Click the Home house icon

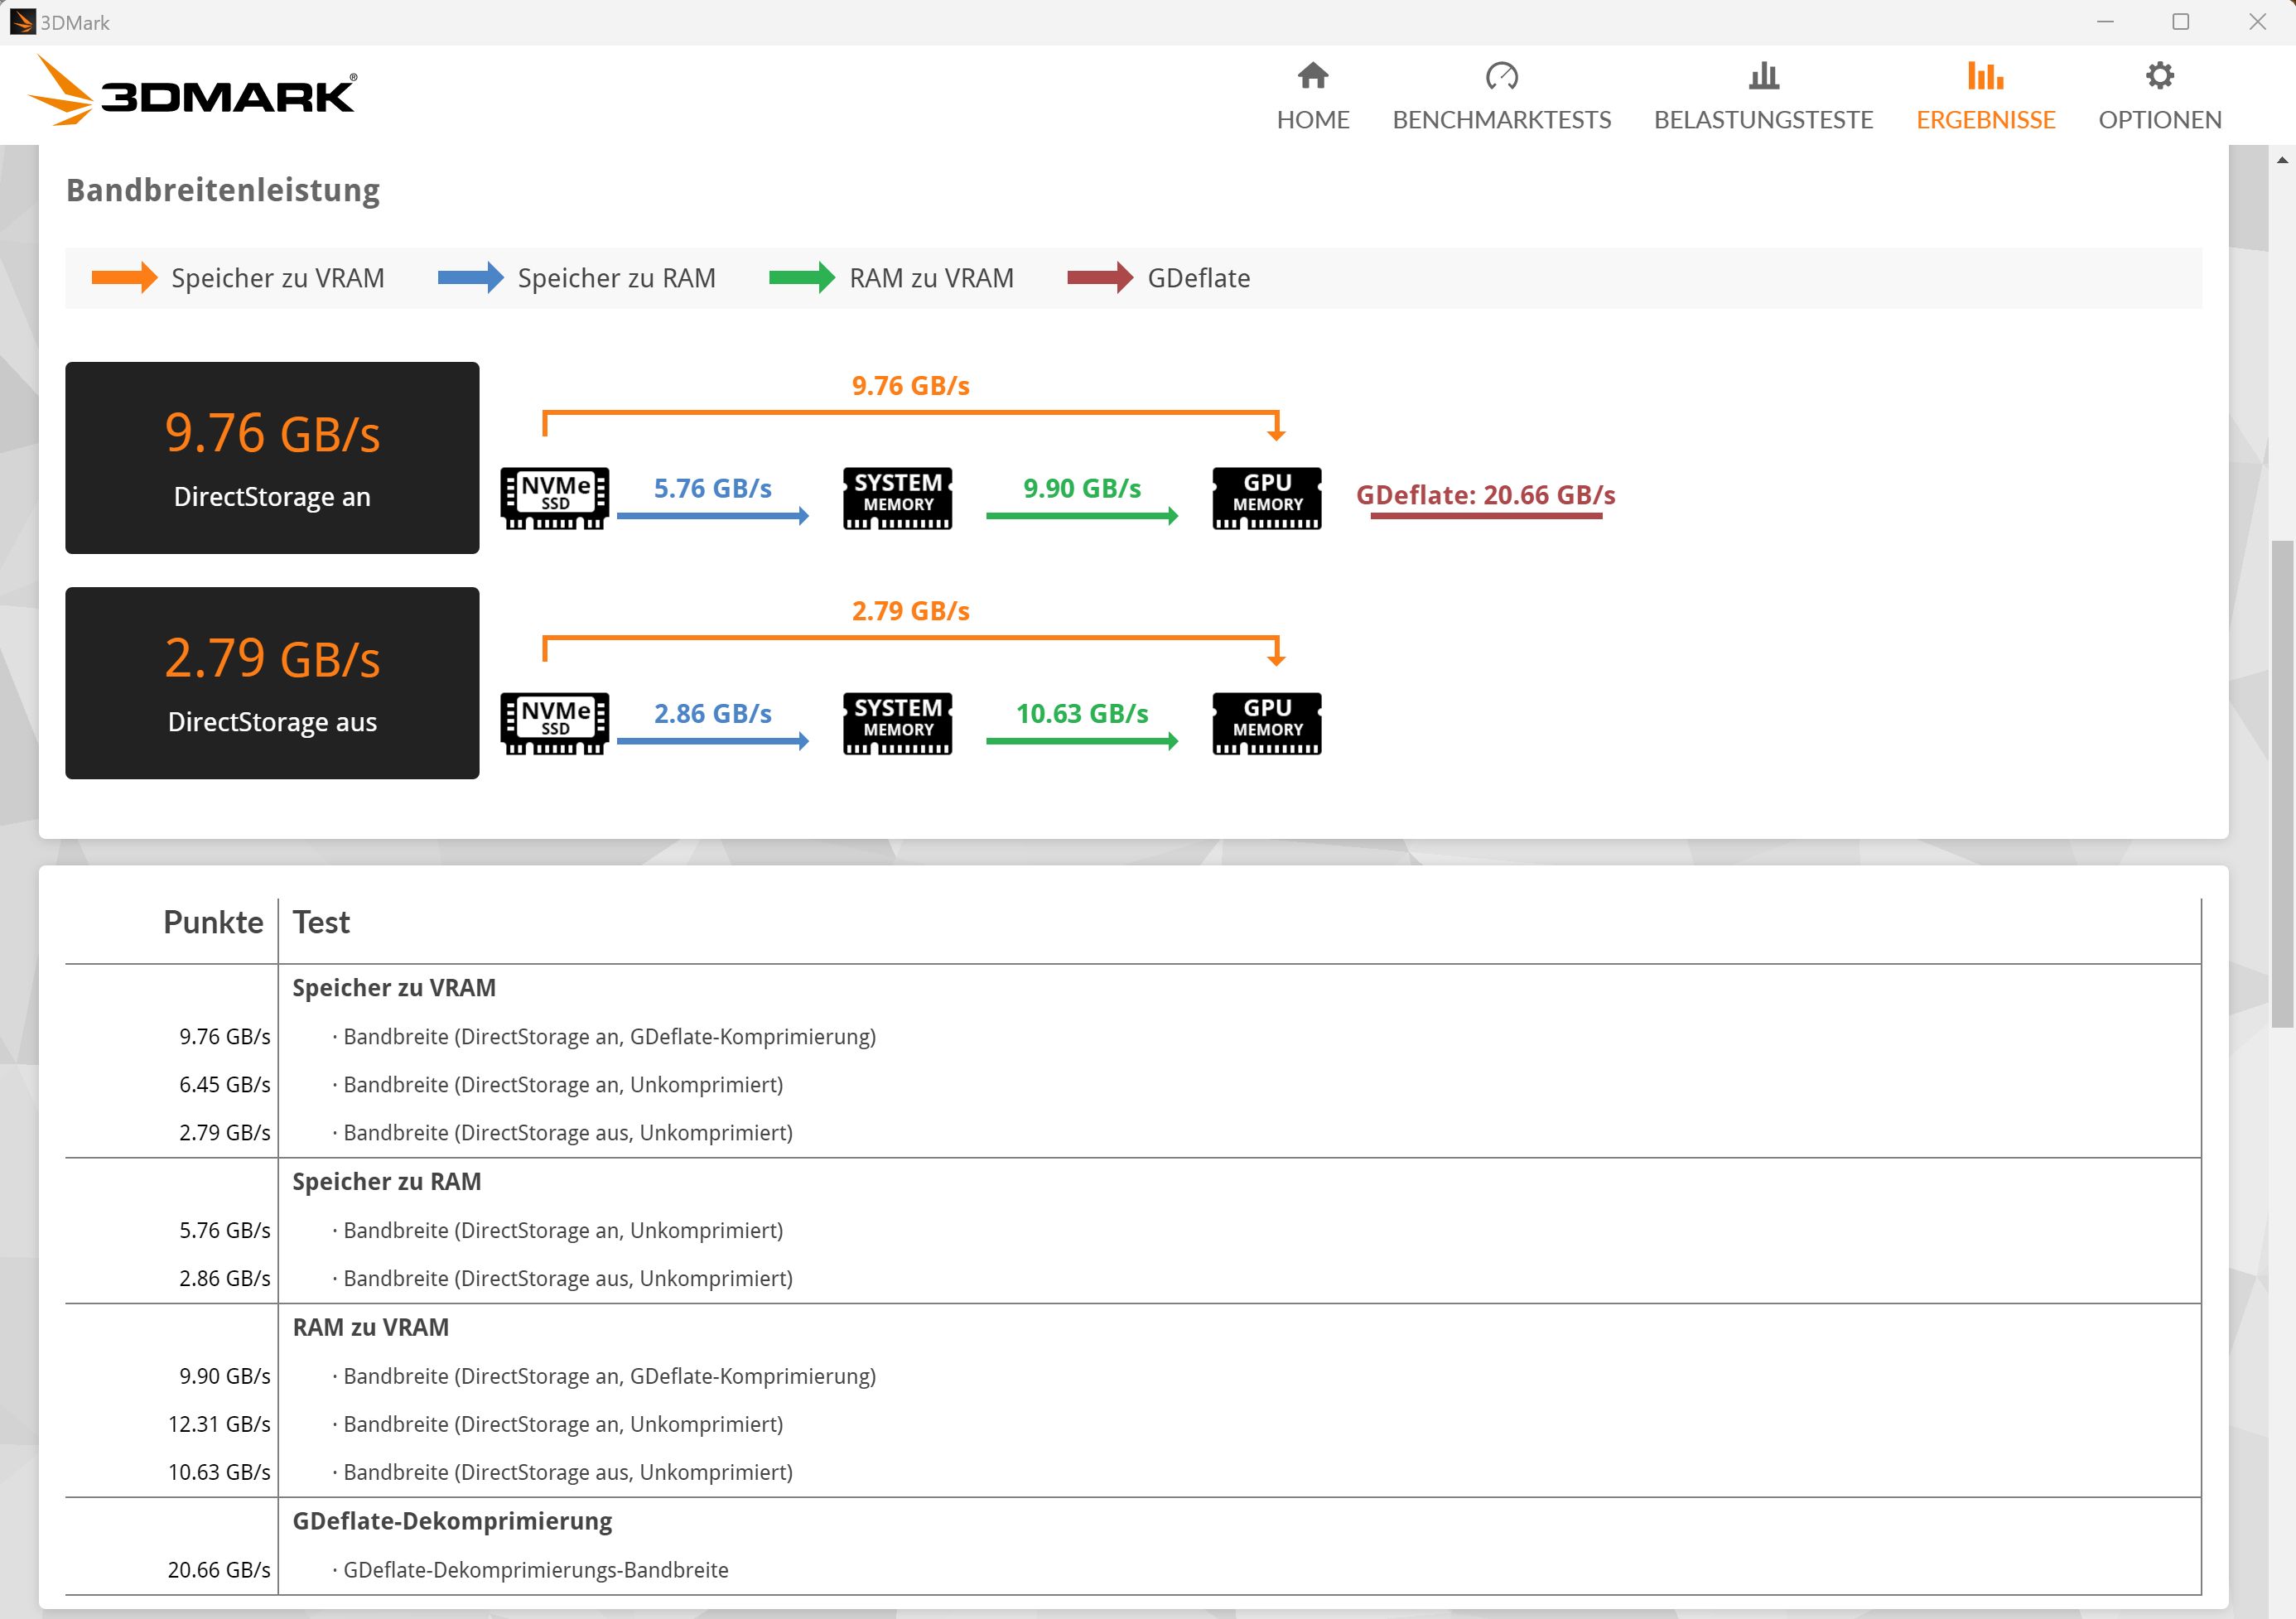click(x=1312, y=76)
